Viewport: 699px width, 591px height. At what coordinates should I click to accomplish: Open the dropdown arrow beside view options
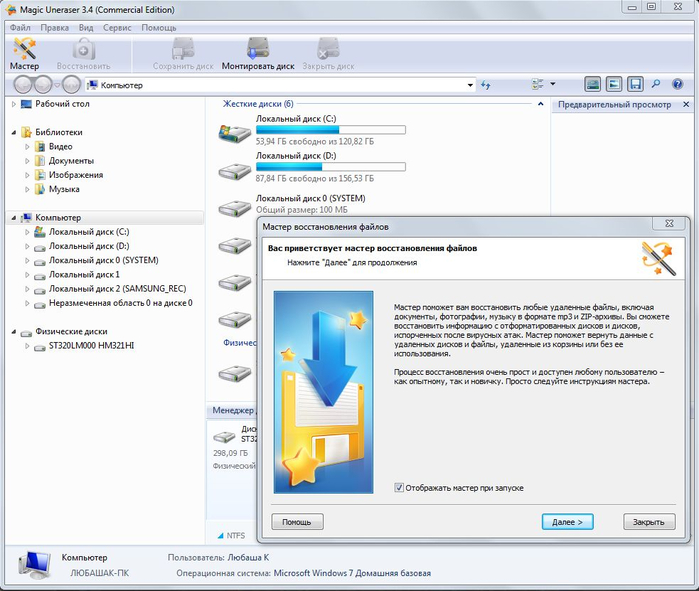[x=553, y=84]
